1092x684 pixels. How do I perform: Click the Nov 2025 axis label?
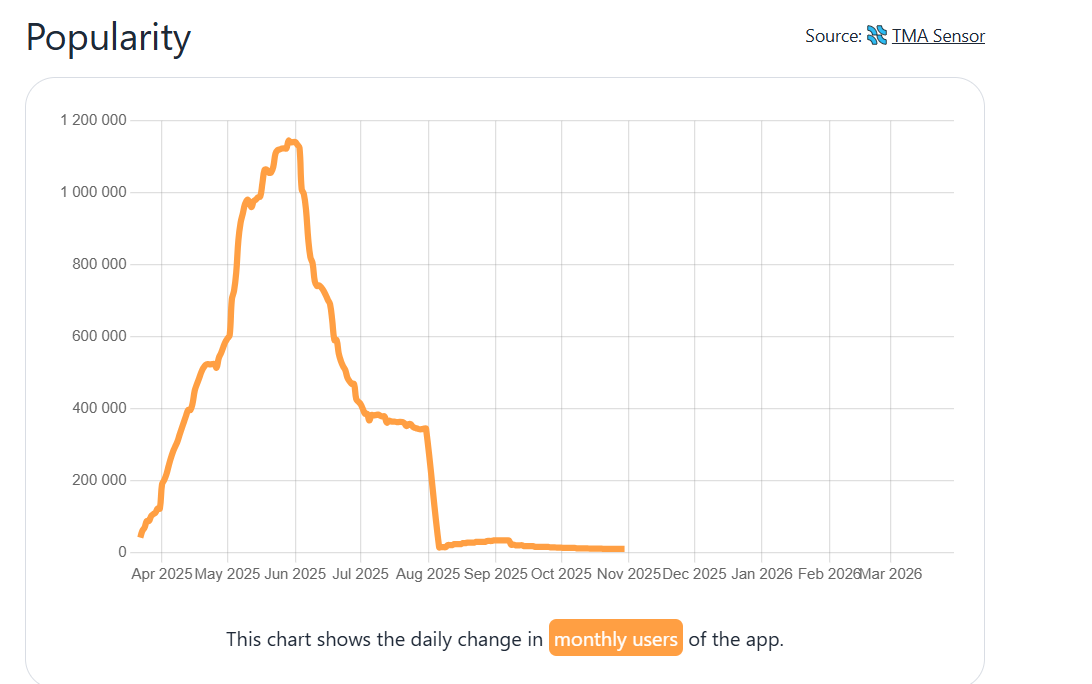coord(629,574)
